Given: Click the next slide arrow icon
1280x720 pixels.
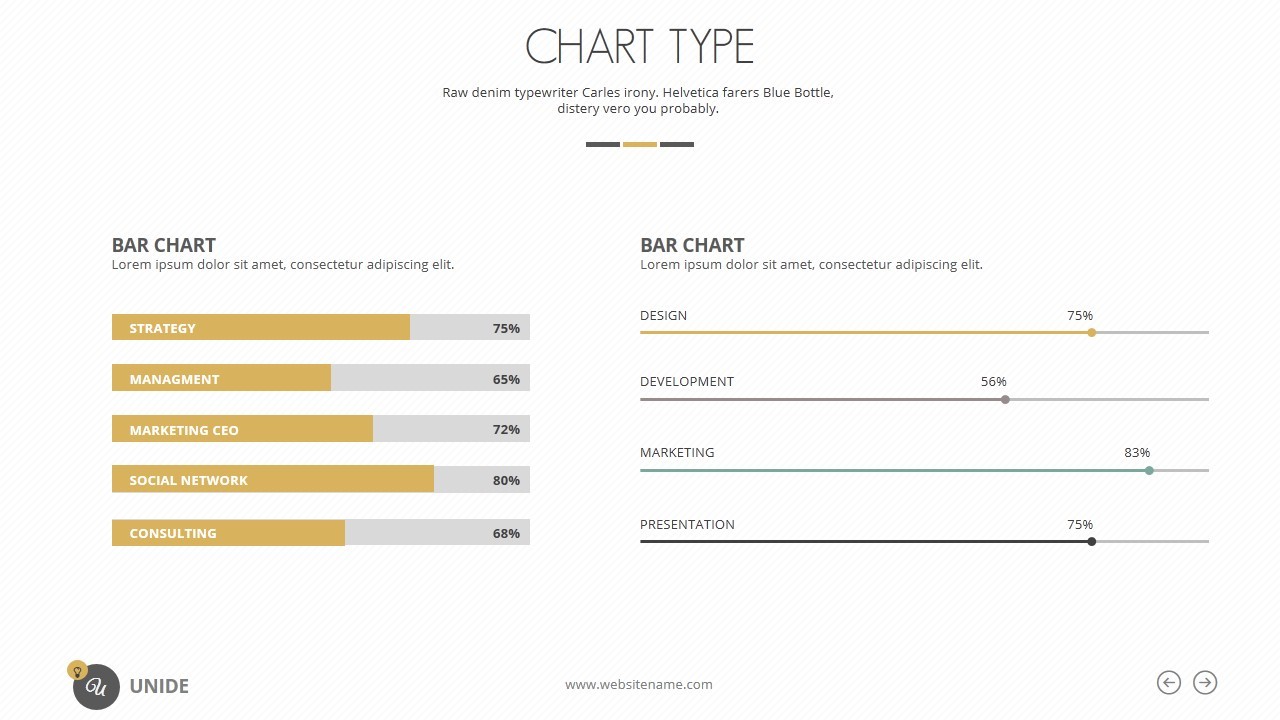Looking at the screenshot, I should [1205, 682].
